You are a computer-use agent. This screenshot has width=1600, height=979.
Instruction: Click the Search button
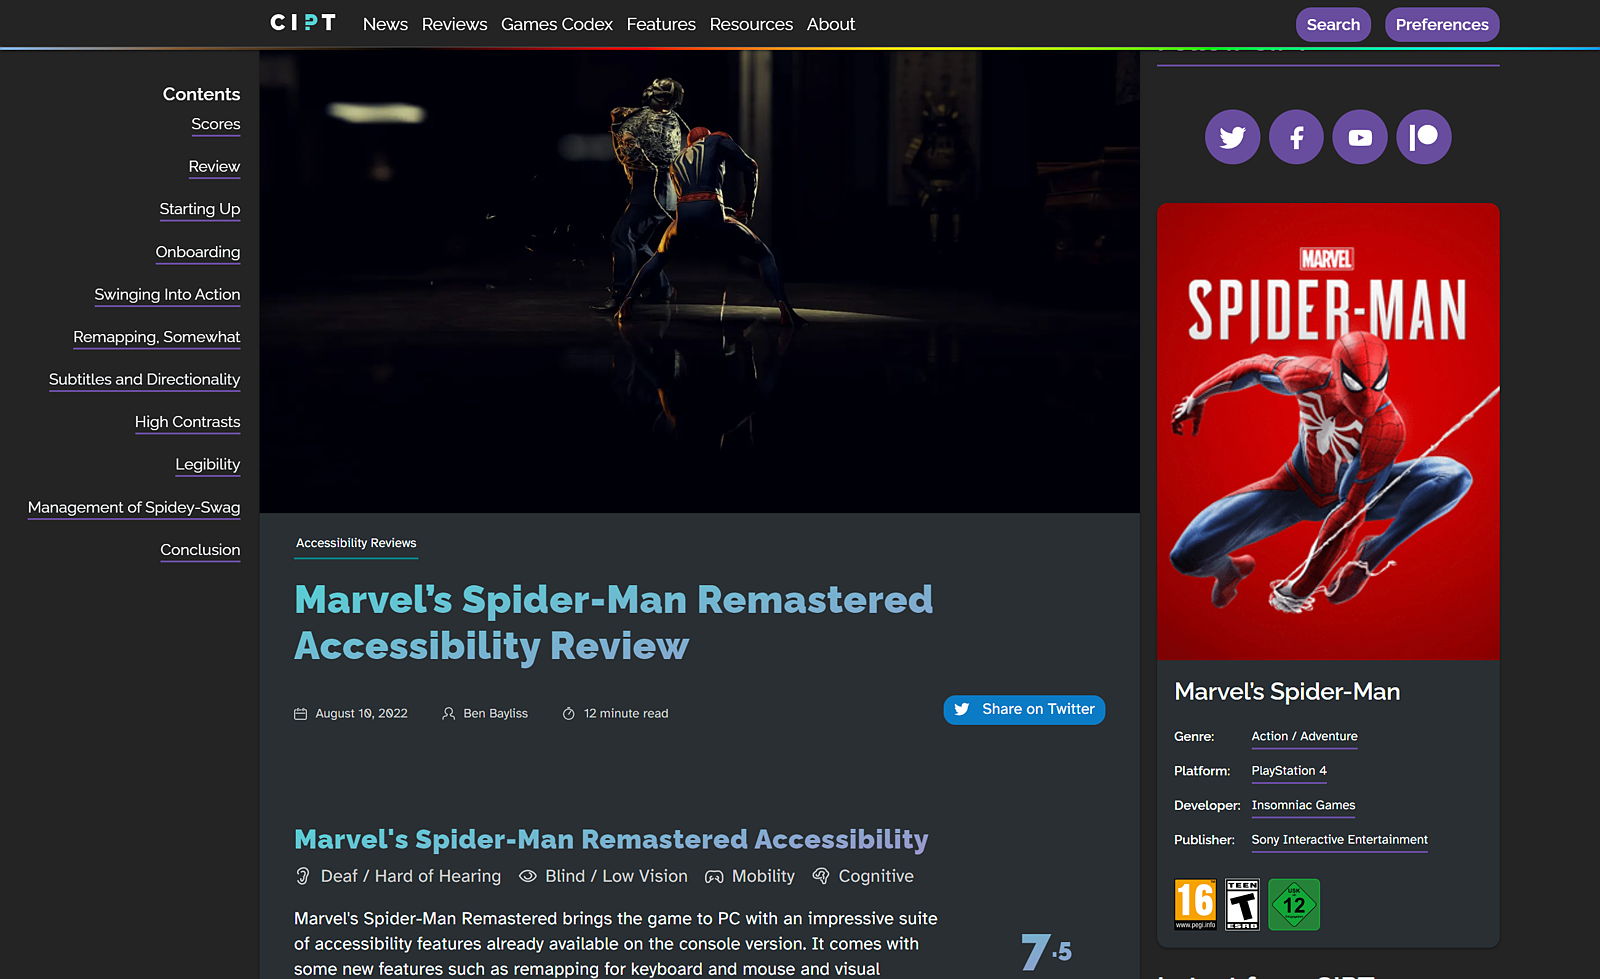coord(1333,24)
